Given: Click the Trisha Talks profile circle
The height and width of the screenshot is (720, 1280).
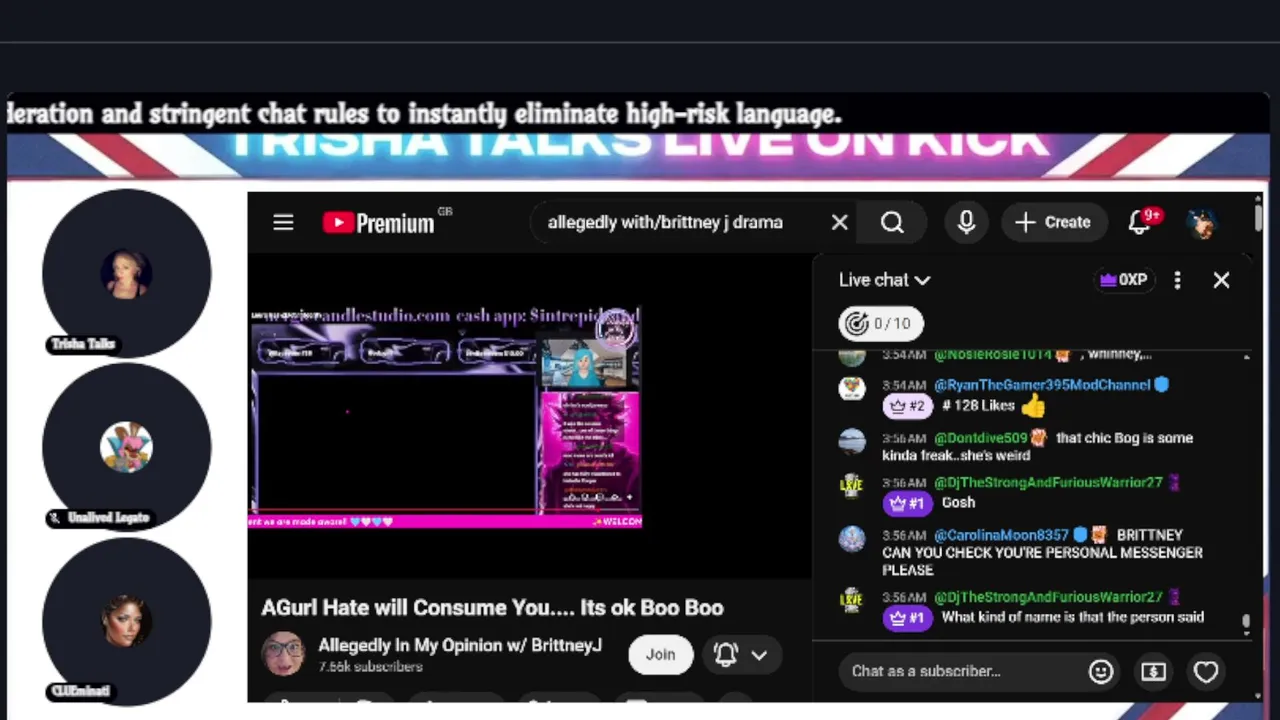Looking at the screenshot, I should click(x=126, y=273).
